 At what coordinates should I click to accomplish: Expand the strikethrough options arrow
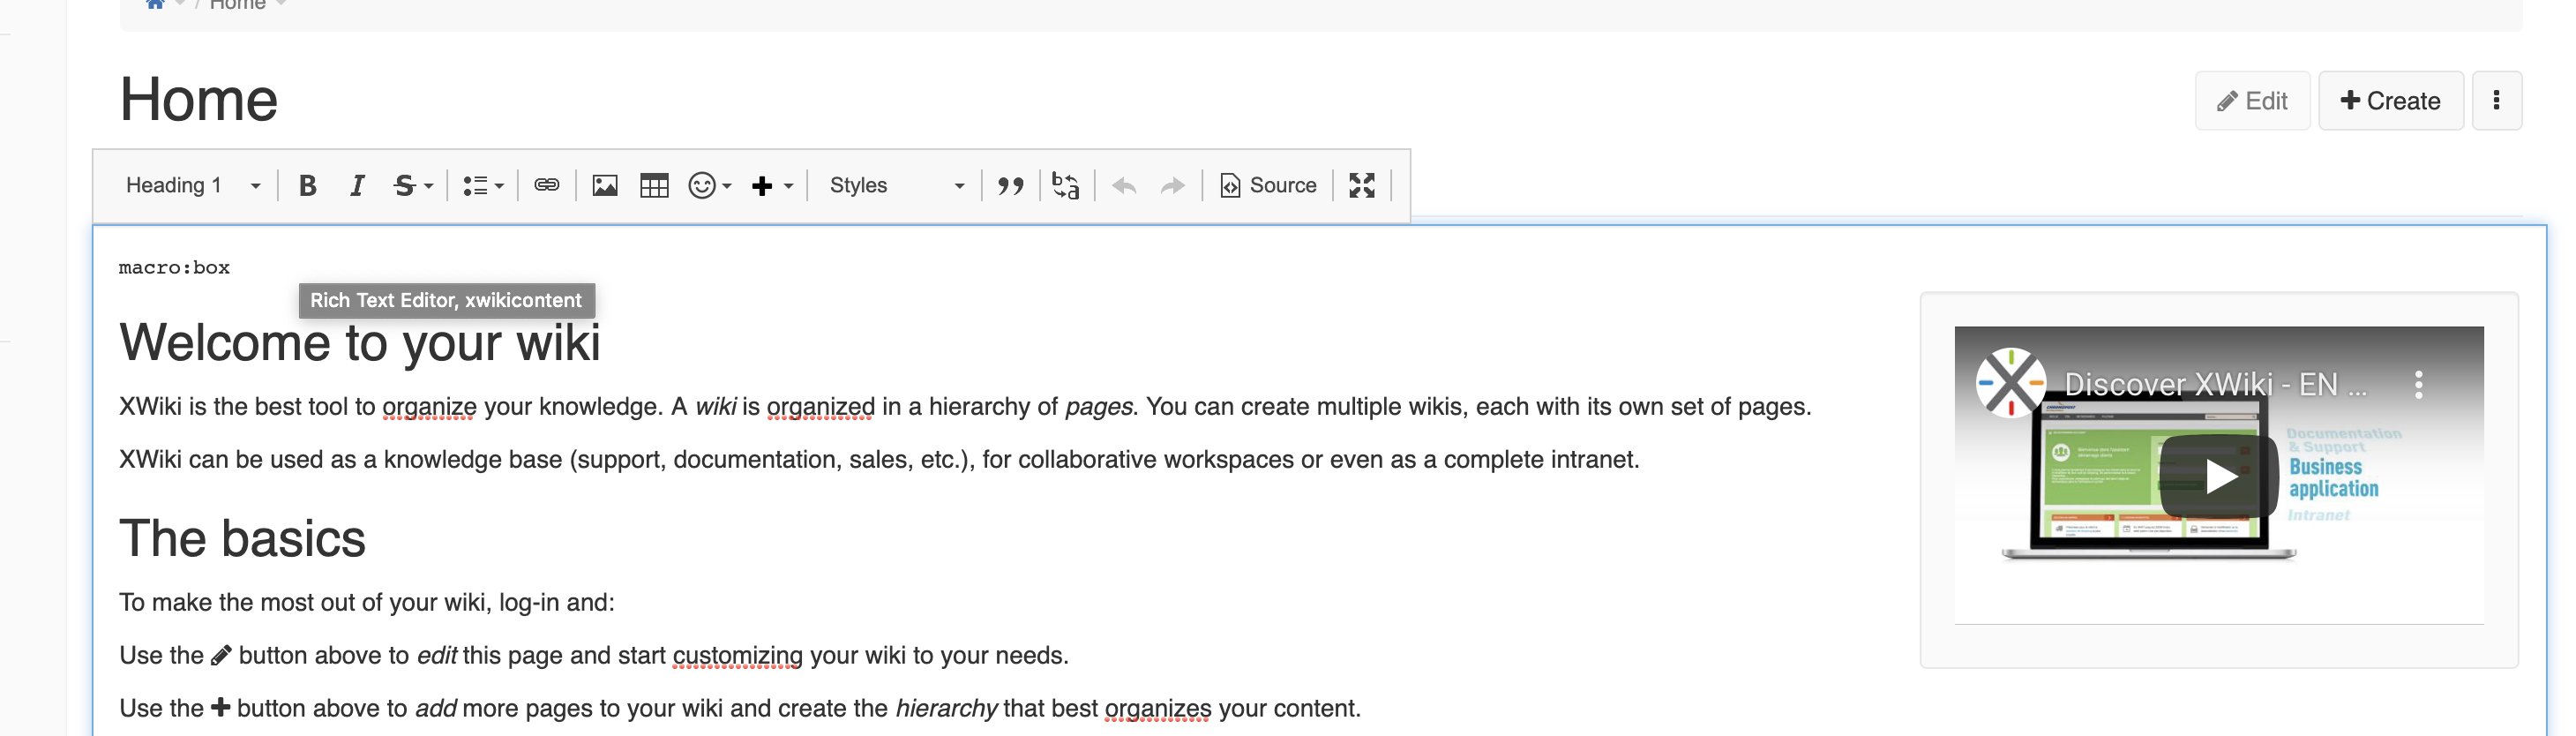point(429,186)
